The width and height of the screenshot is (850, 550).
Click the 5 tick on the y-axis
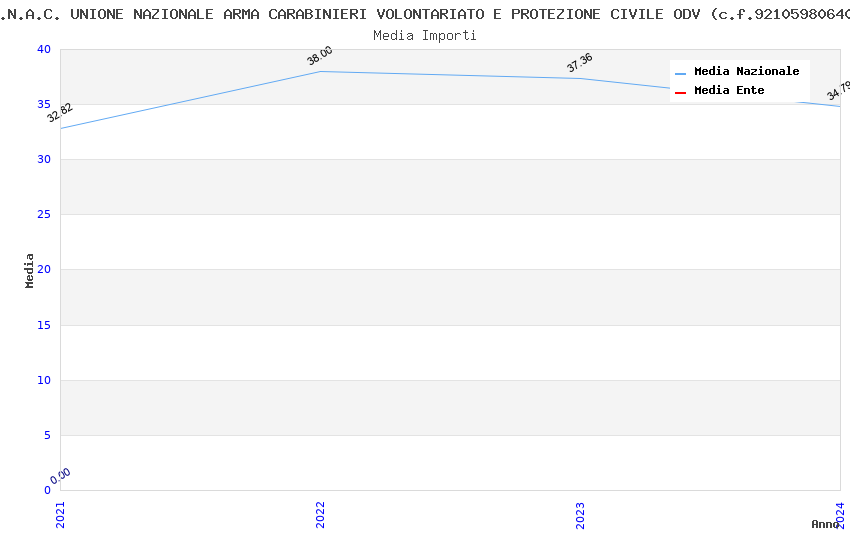[x=47, y=435]
